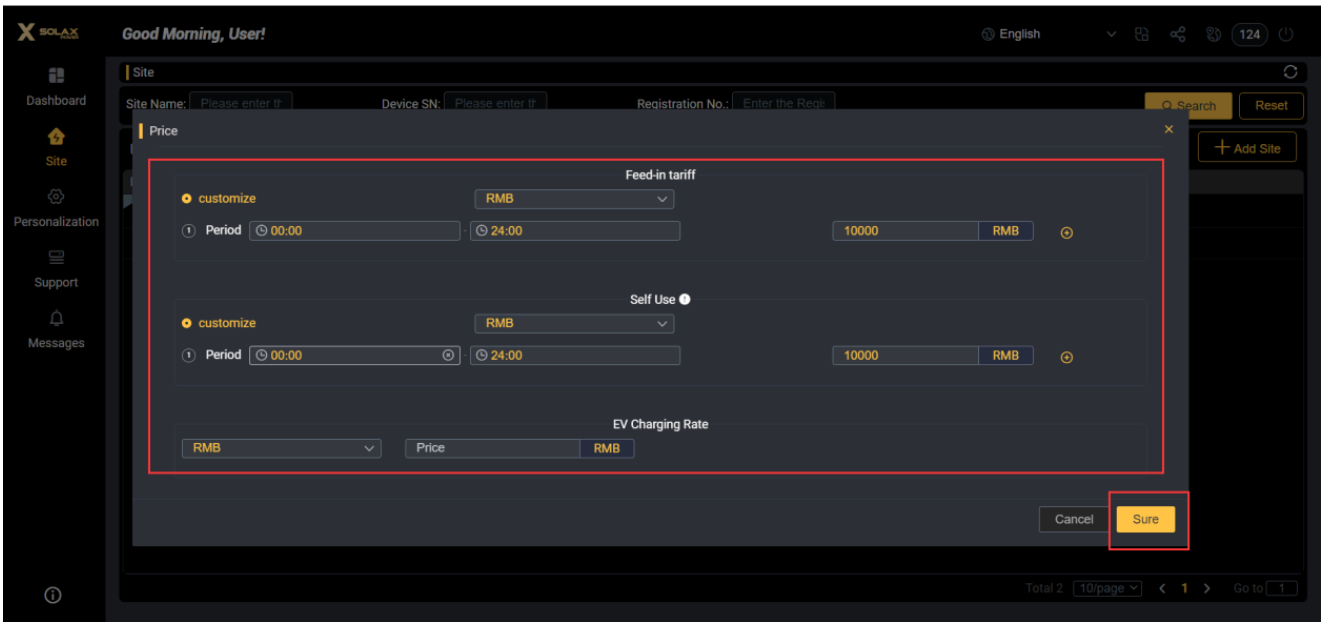
Task: Open Dashboard in the sidebar
Action: click(x=56, y=86)
